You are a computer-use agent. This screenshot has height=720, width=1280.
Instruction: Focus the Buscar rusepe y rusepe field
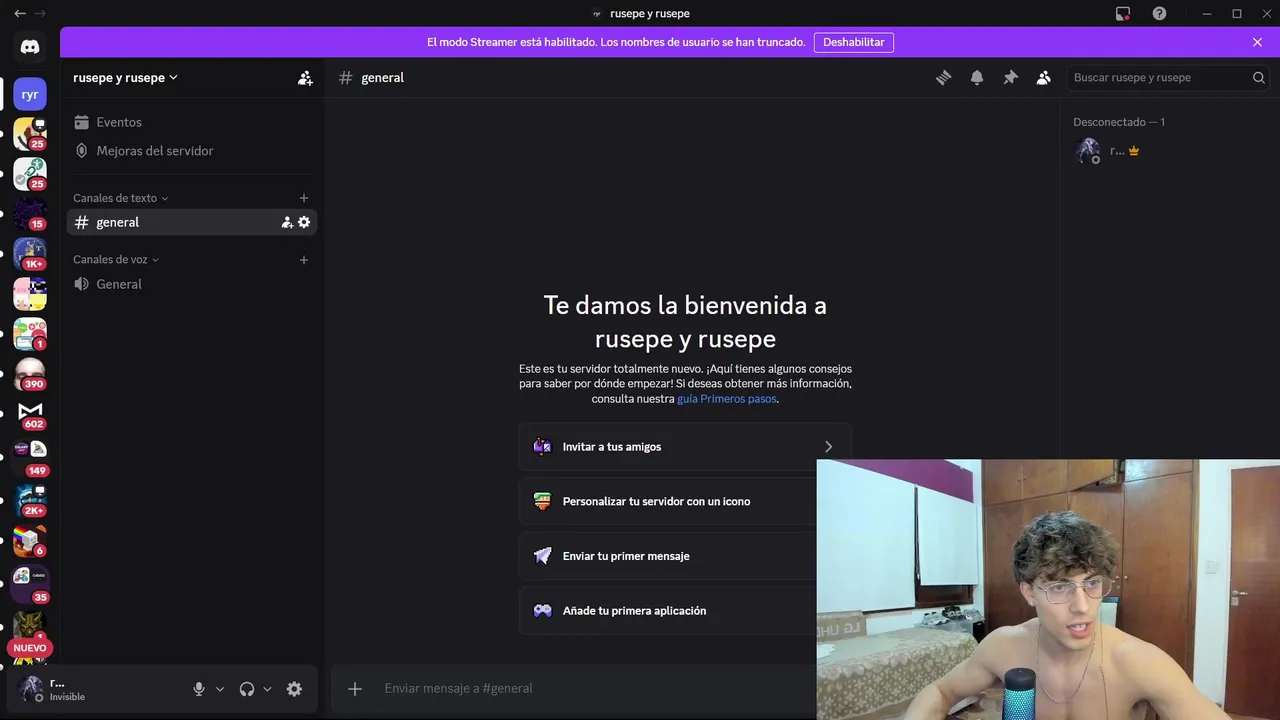1169,78
